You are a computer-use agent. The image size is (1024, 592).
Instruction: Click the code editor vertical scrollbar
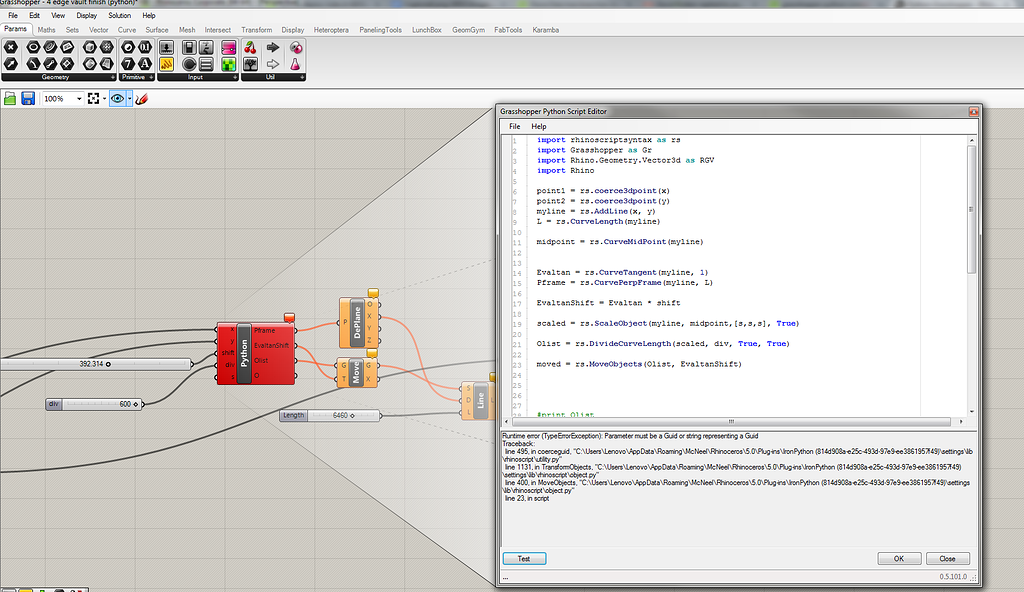971,210
